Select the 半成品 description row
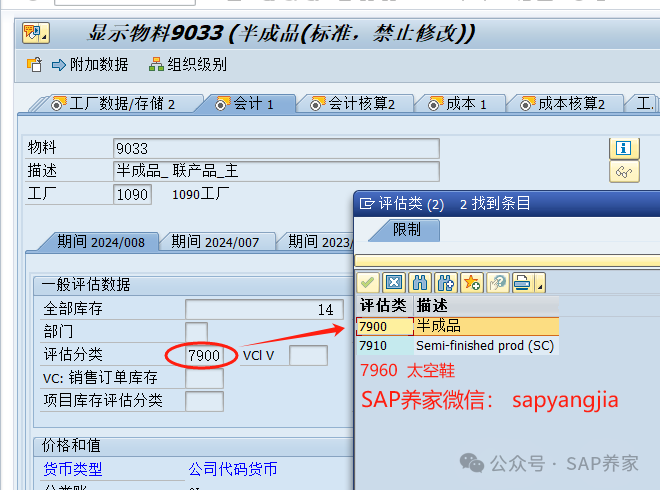660x490 pixels. [x=487, y=326]
